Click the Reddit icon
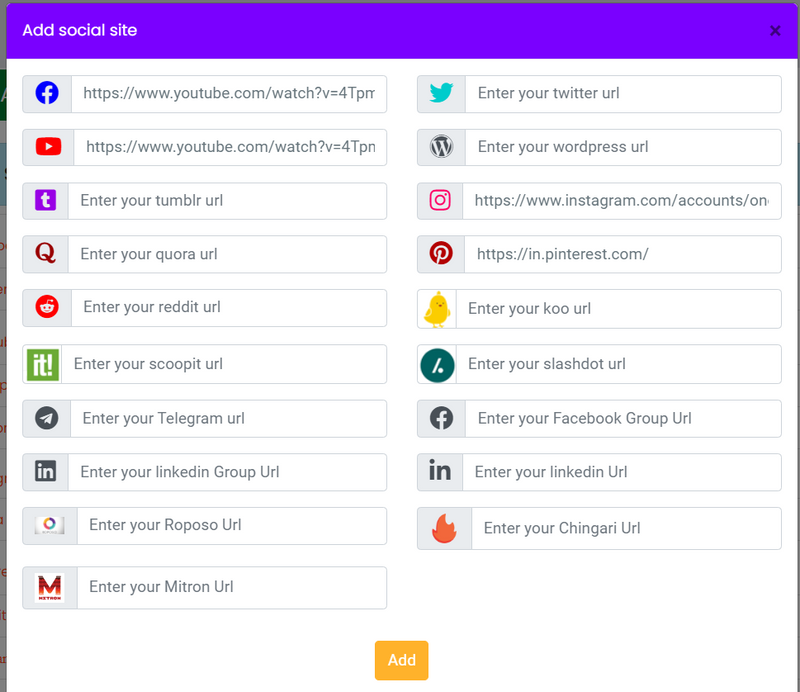This screenshot has width=800, height=692. (47, 307)
